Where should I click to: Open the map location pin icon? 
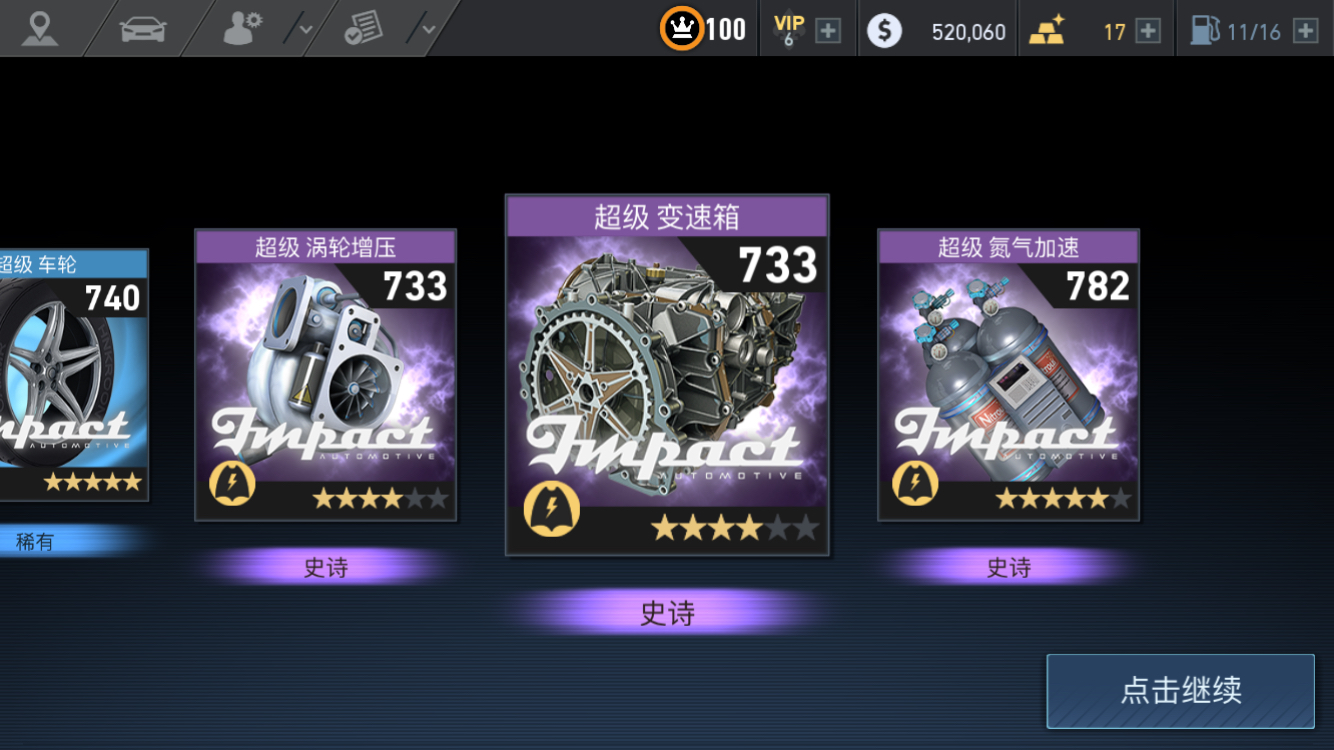tap(39, 28)
